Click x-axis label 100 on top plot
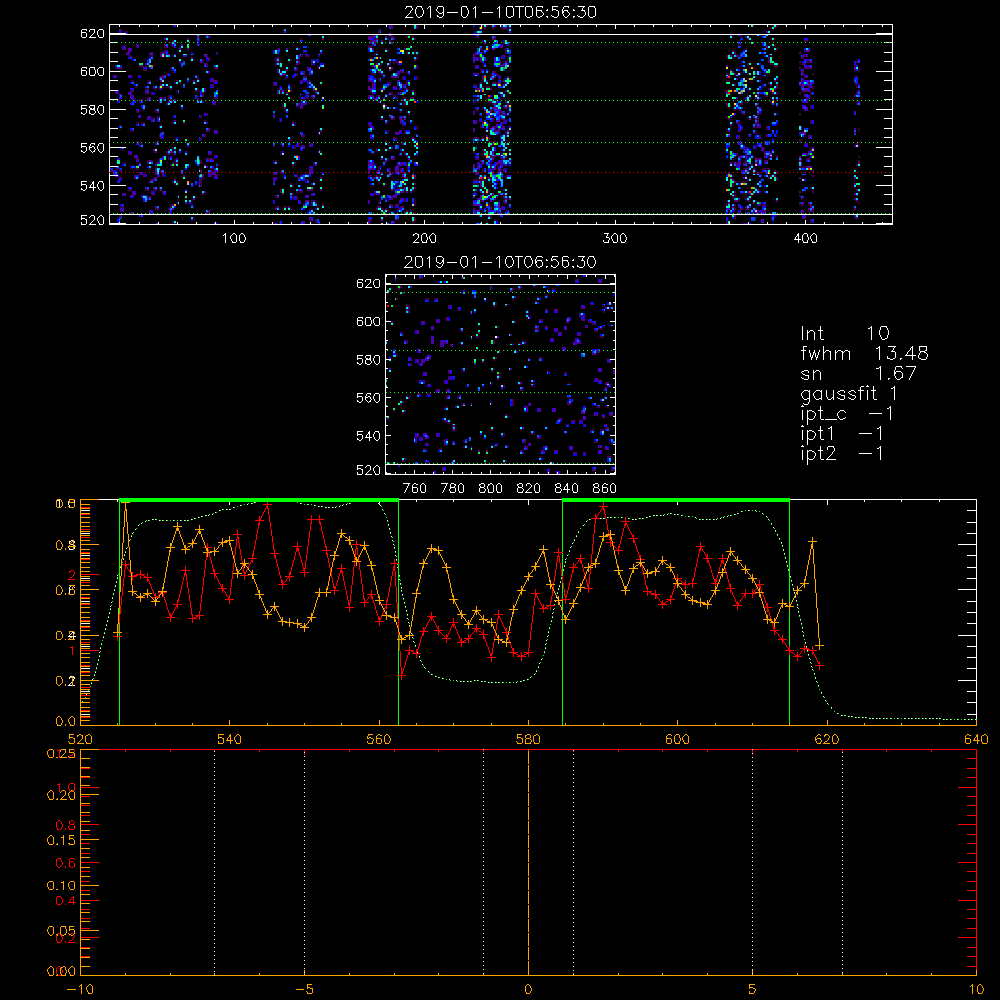Image resolution: width=1000 pixels, height=1000 pixels. coord(234,239)
